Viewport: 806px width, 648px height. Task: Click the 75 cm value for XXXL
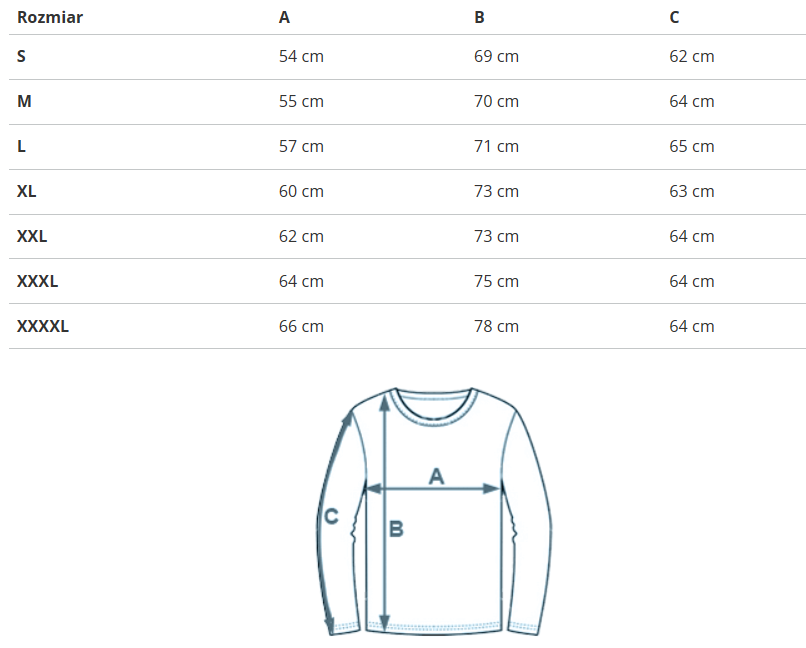tap(496, 281)
